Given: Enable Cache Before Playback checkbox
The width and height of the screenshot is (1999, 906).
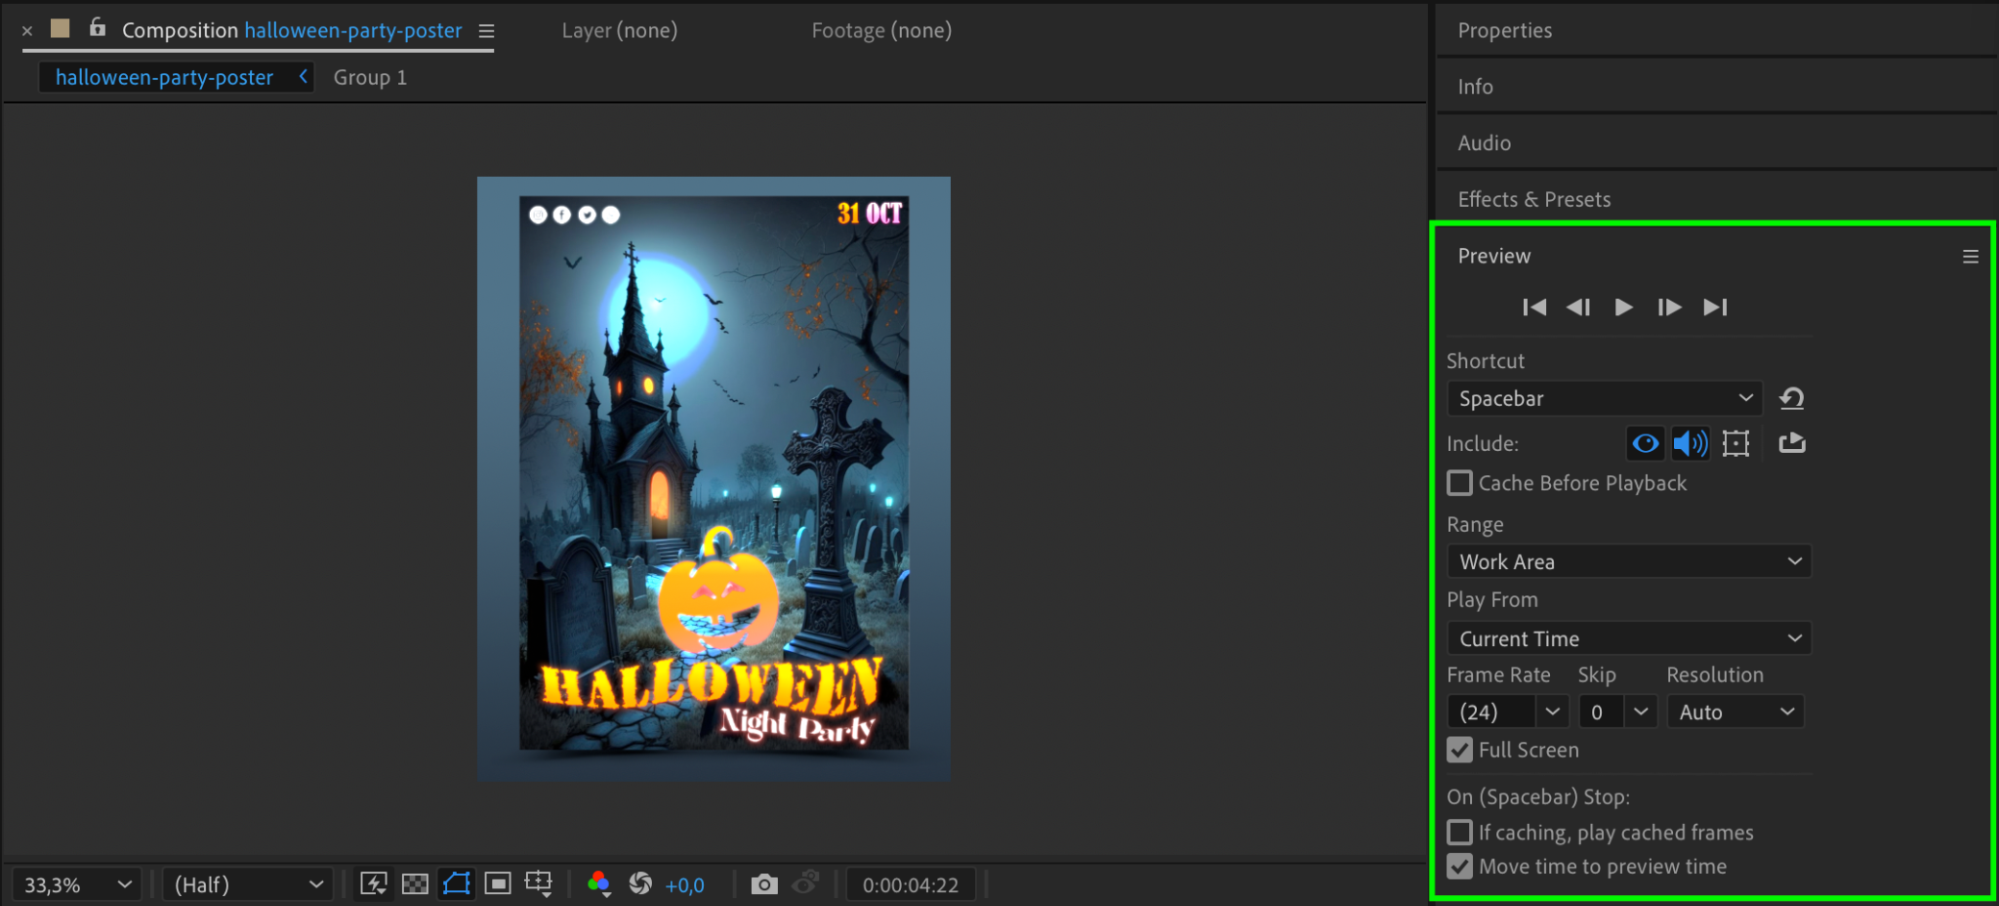Looking at the screenshot, I should pos(1460,483).
